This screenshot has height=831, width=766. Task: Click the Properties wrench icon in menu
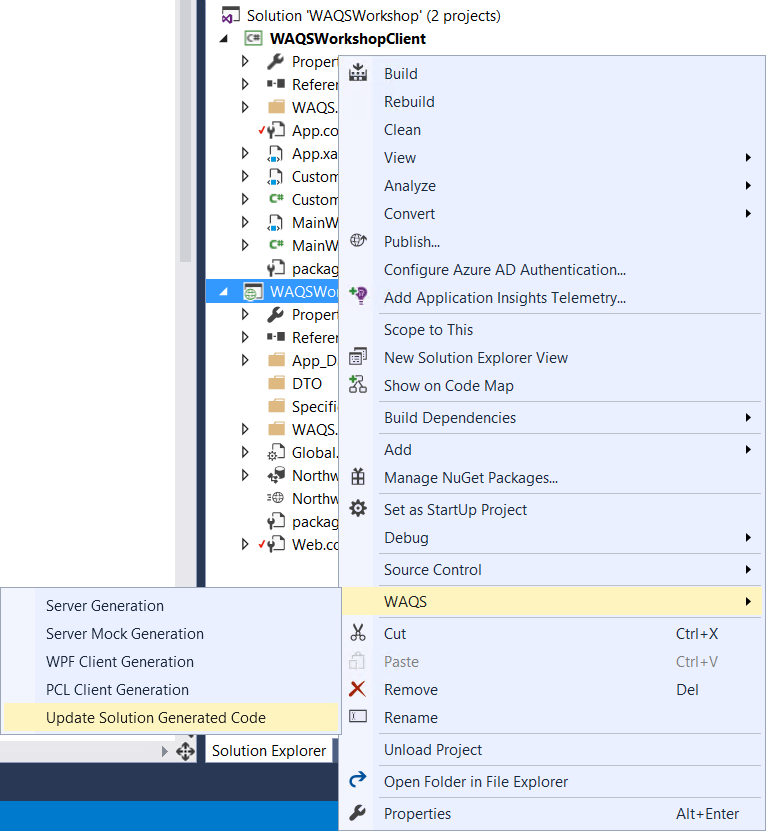click(x=358, y=812)
